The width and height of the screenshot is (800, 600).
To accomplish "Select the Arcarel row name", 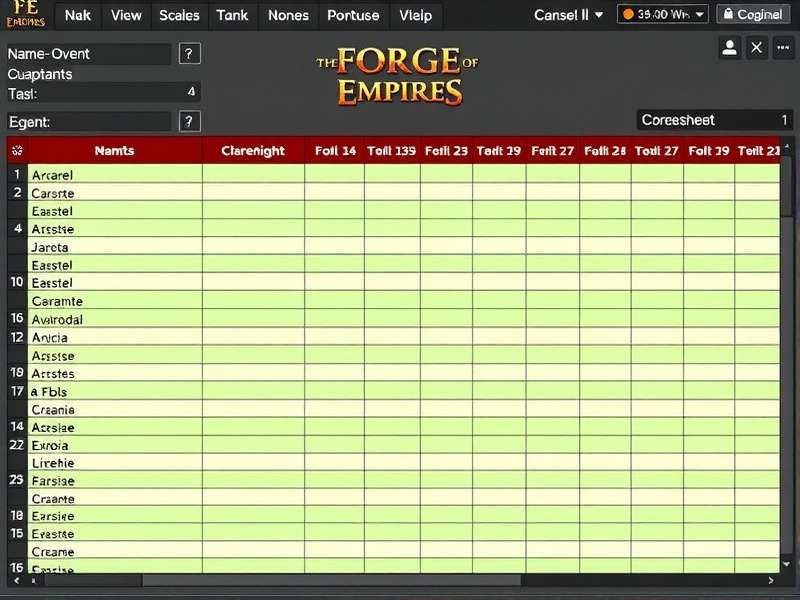I will tap(52, 175).
